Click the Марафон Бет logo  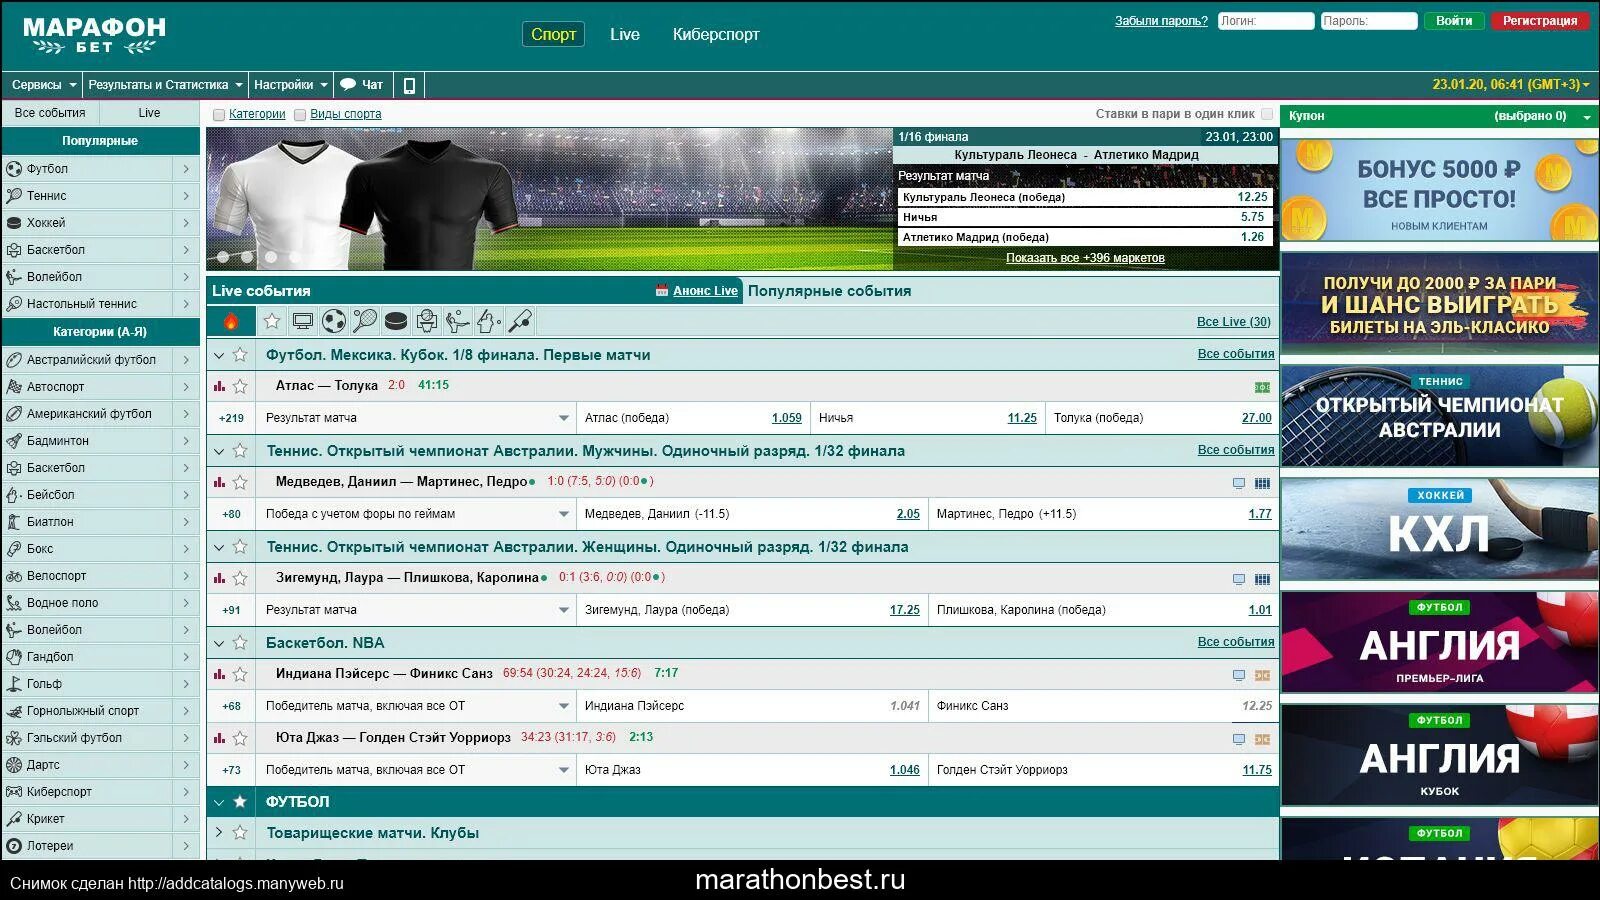pos(94,35)
